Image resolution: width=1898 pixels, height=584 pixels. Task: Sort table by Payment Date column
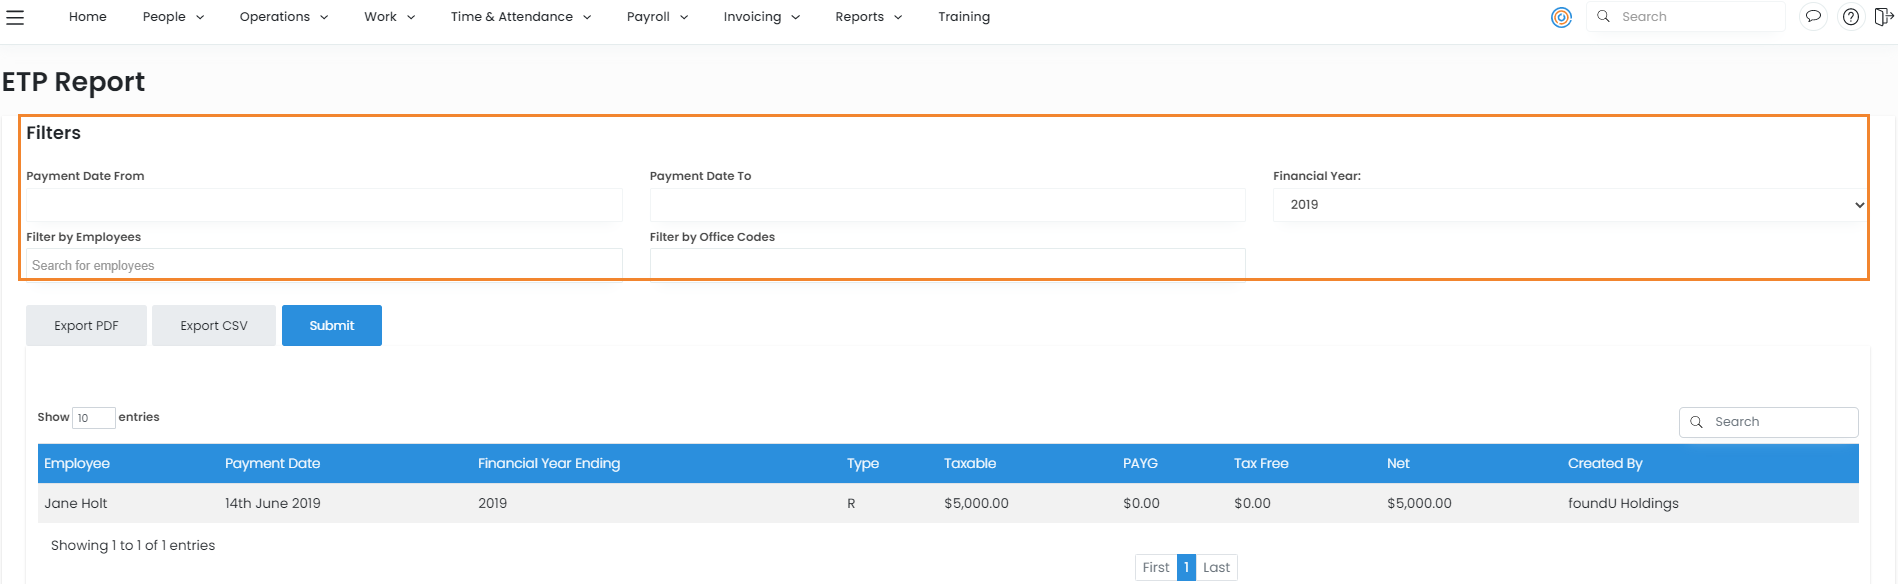[x=272, y=464]
